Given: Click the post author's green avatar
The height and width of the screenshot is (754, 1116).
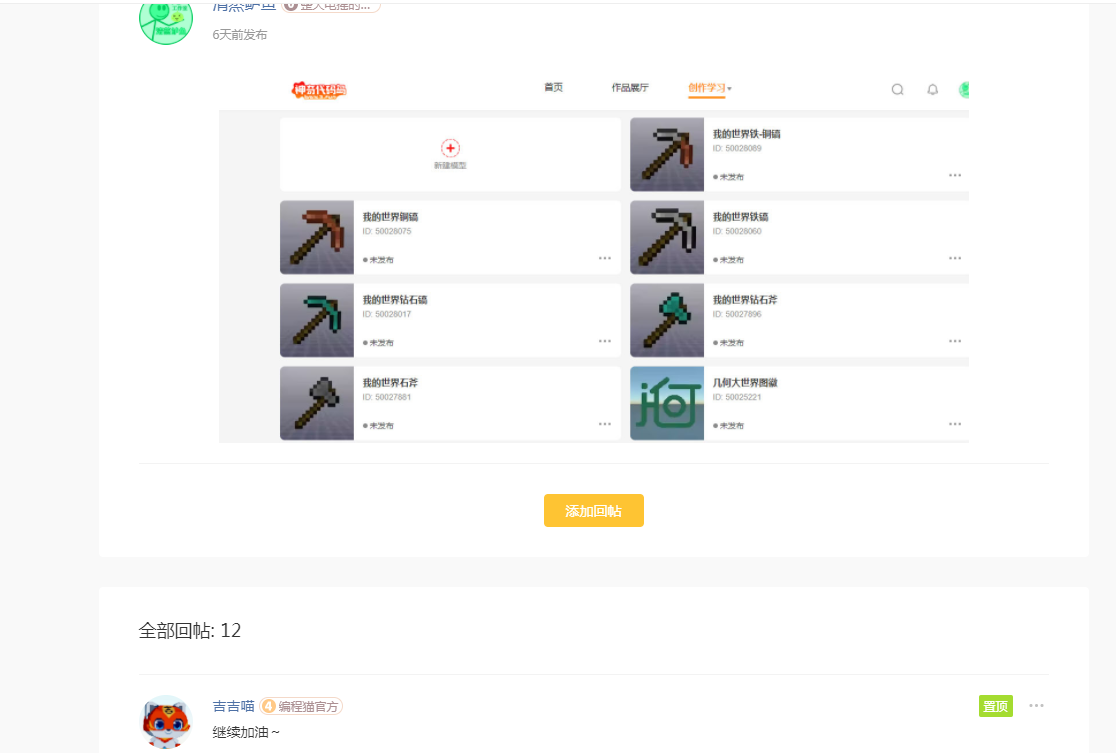Looking at the screenshot, I should coord(167,21).
